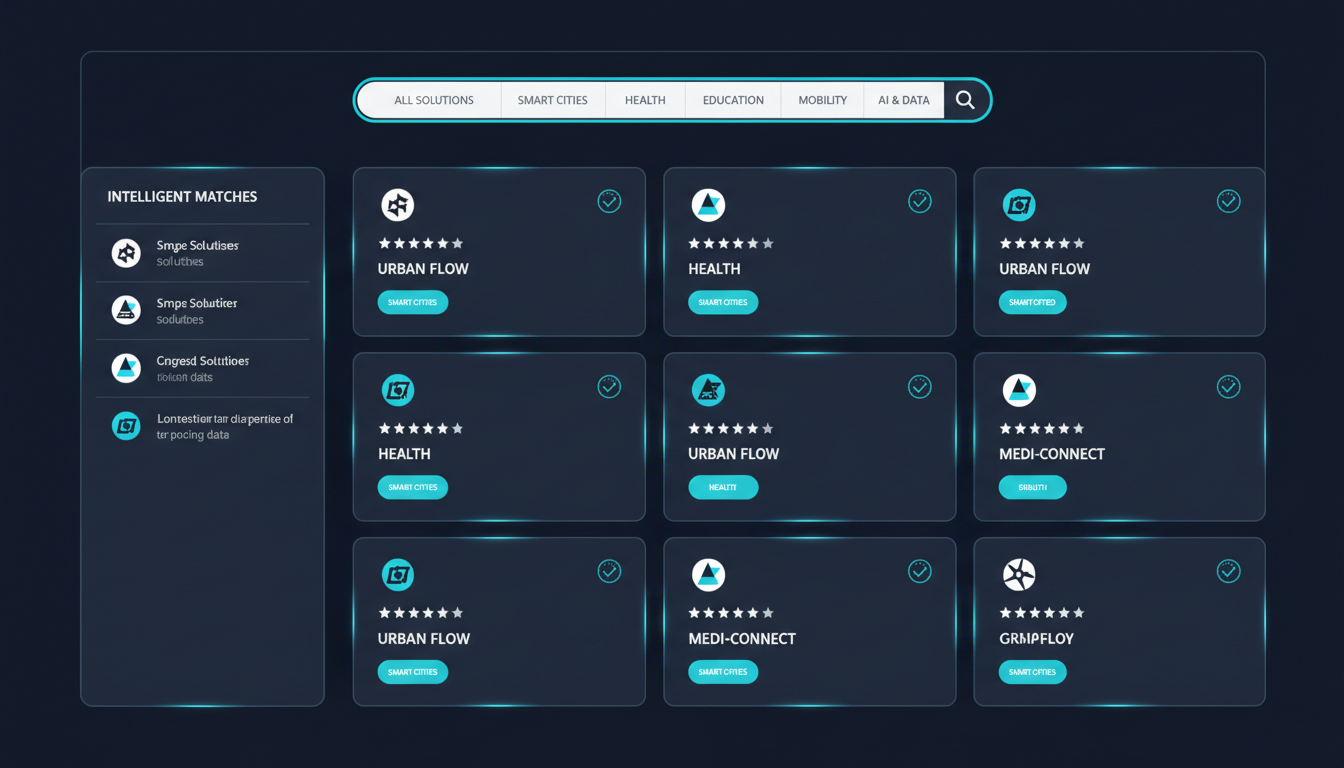Select the SMART CITIES filter tab

click(553, 100)
